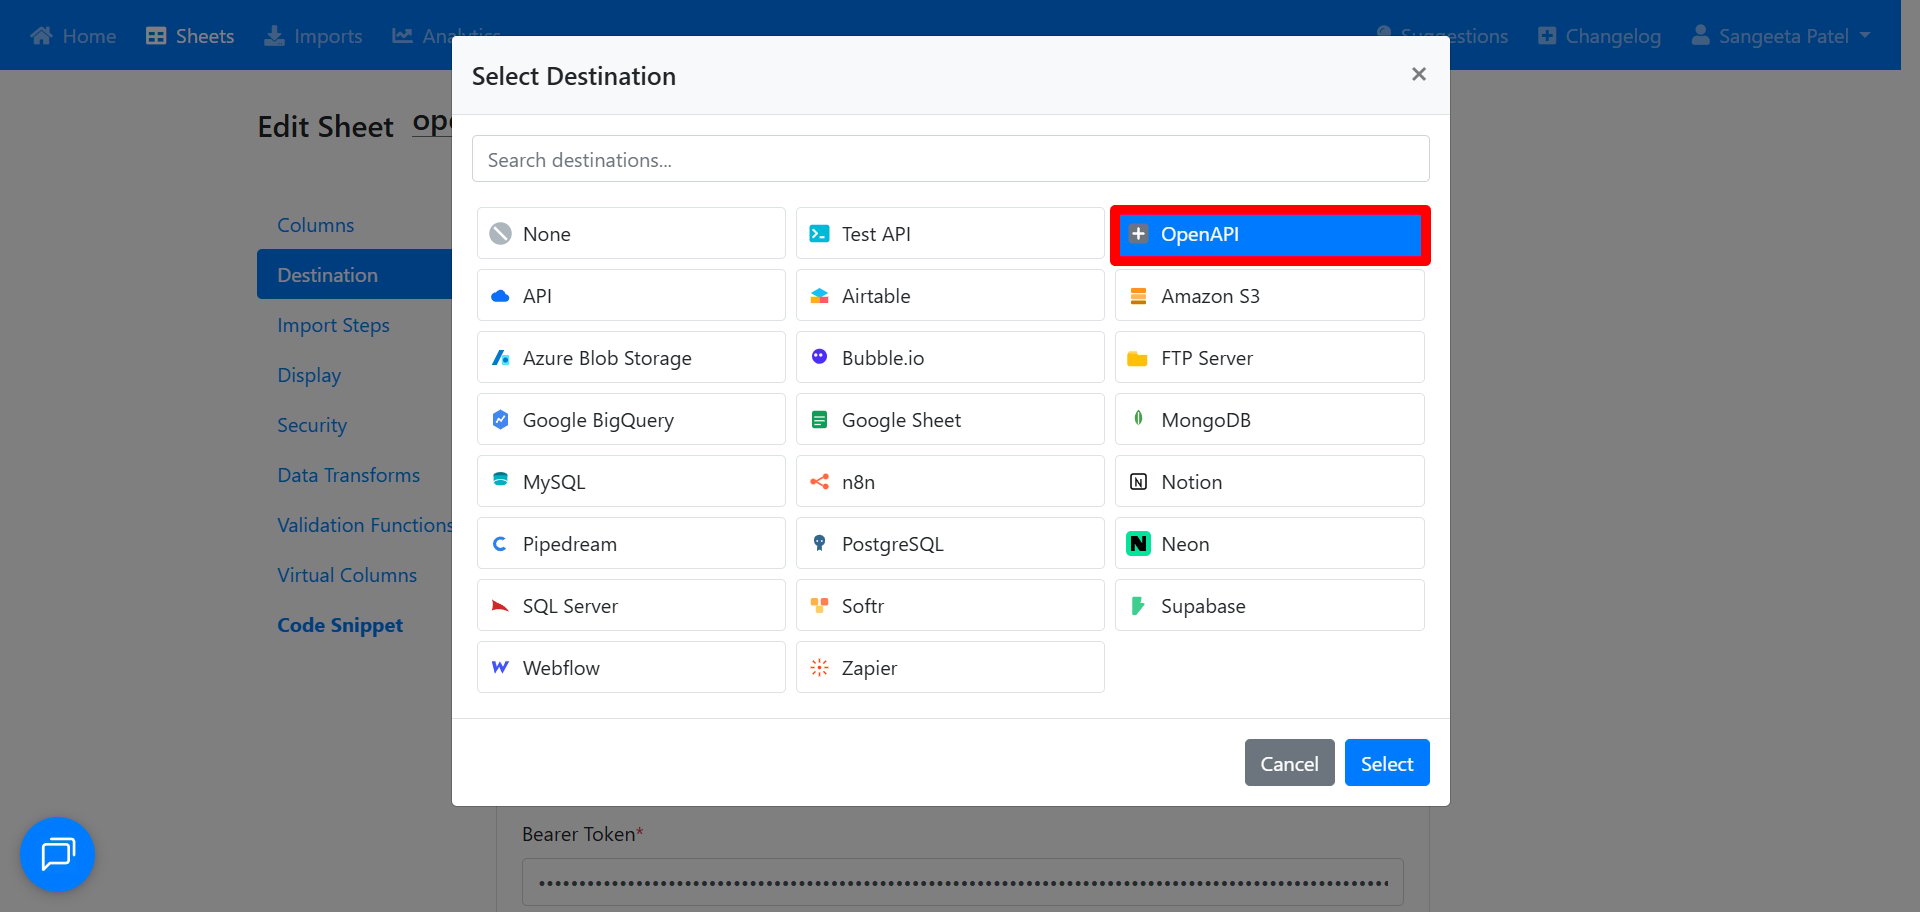Pick the Amazon S3 icon
The height and width of the screenshot is (912, 1920).
(x=1138, y=295)
